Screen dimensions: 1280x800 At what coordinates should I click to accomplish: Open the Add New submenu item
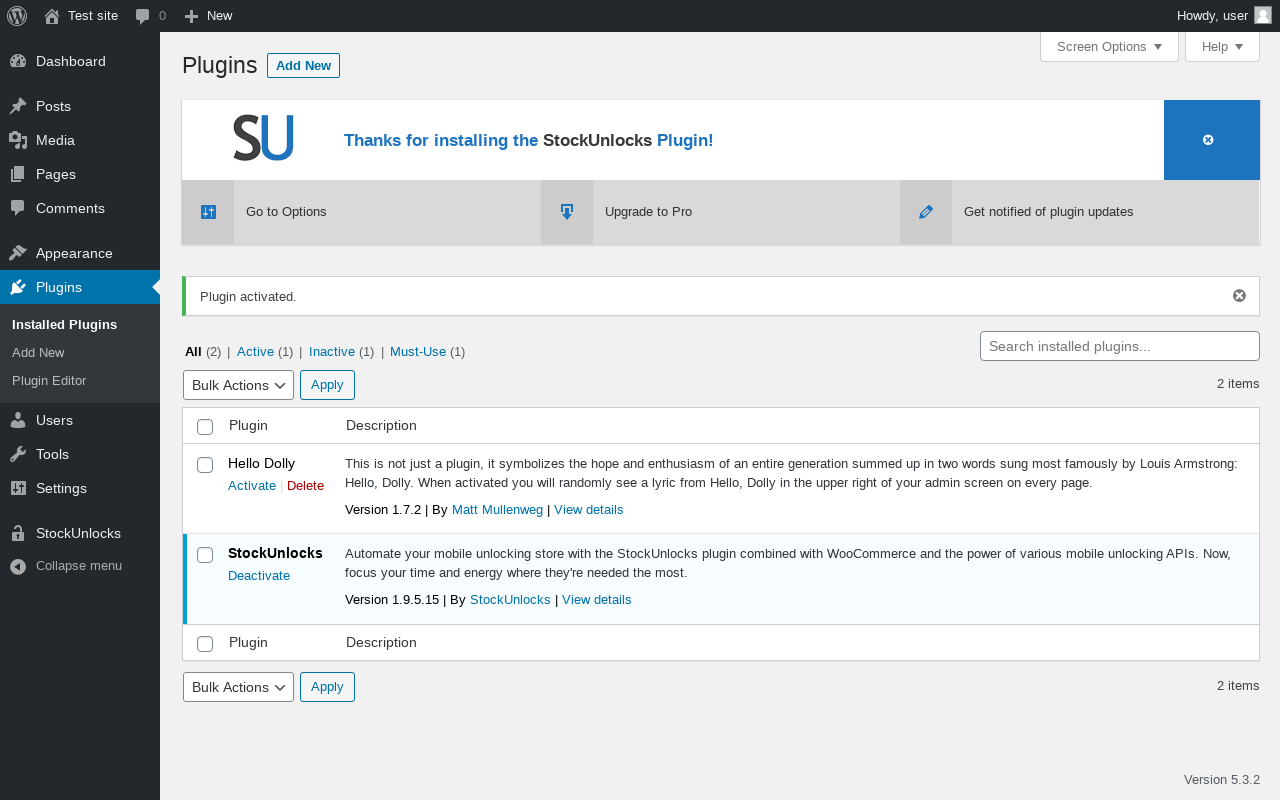[38, 353]
